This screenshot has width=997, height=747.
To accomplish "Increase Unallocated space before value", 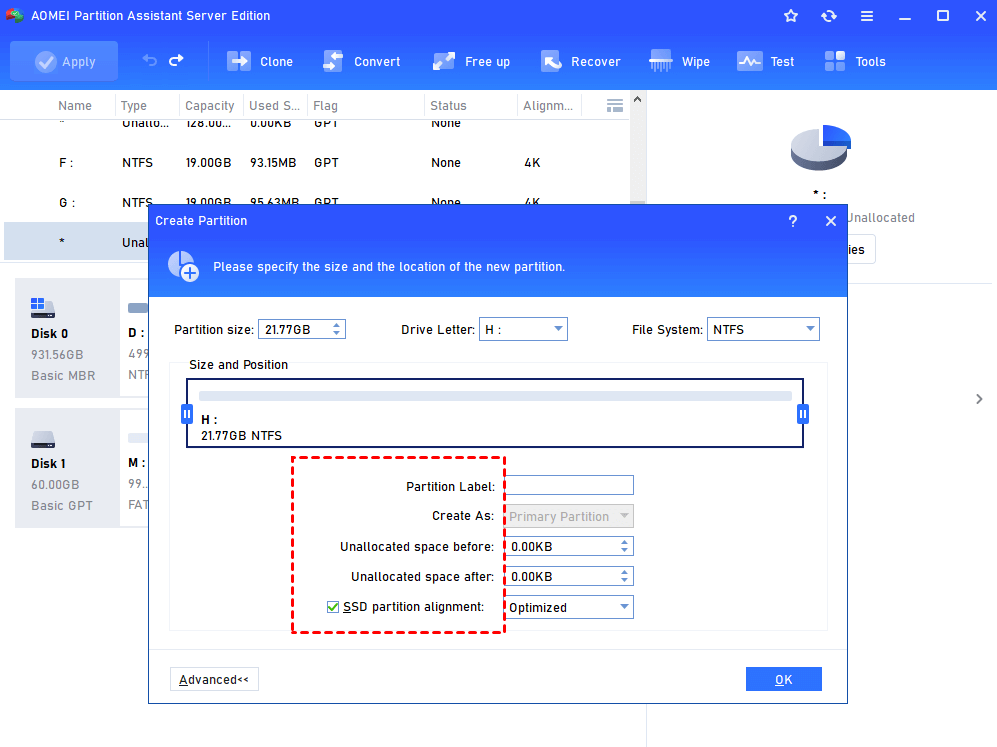I will coord(624,542).
